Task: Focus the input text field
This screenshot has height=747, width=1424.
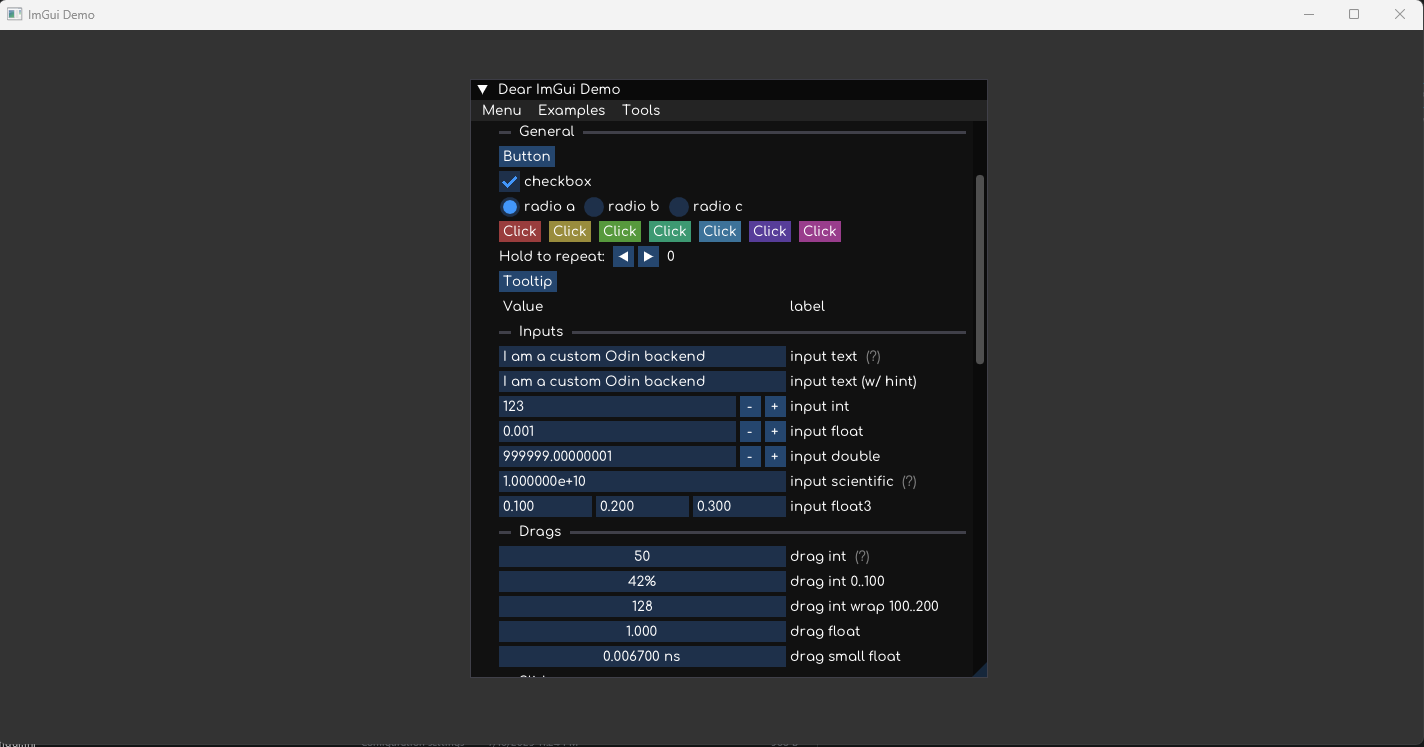Action: 642,356
